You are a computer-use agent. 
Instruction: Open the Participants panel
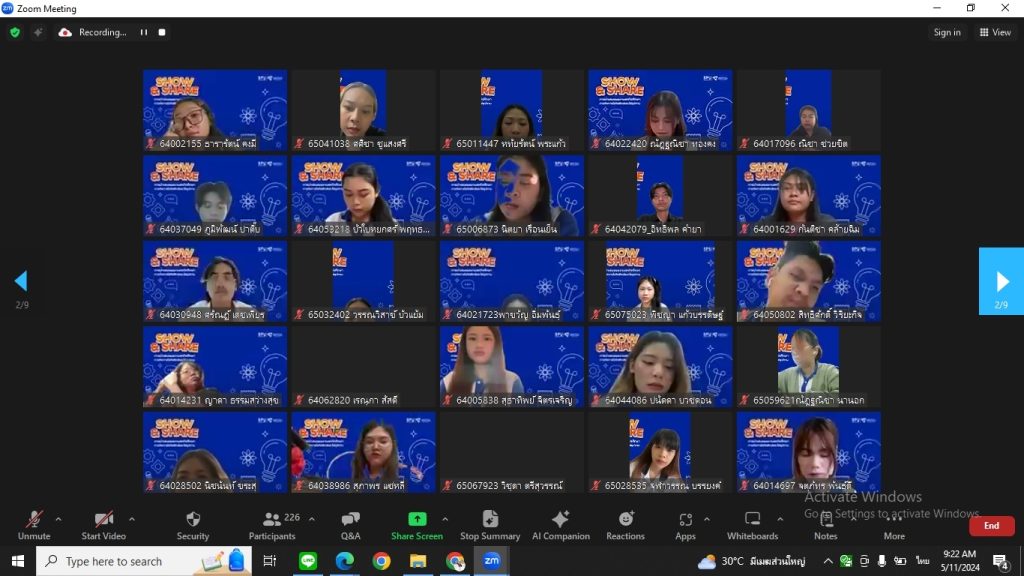tap(272, 525)
